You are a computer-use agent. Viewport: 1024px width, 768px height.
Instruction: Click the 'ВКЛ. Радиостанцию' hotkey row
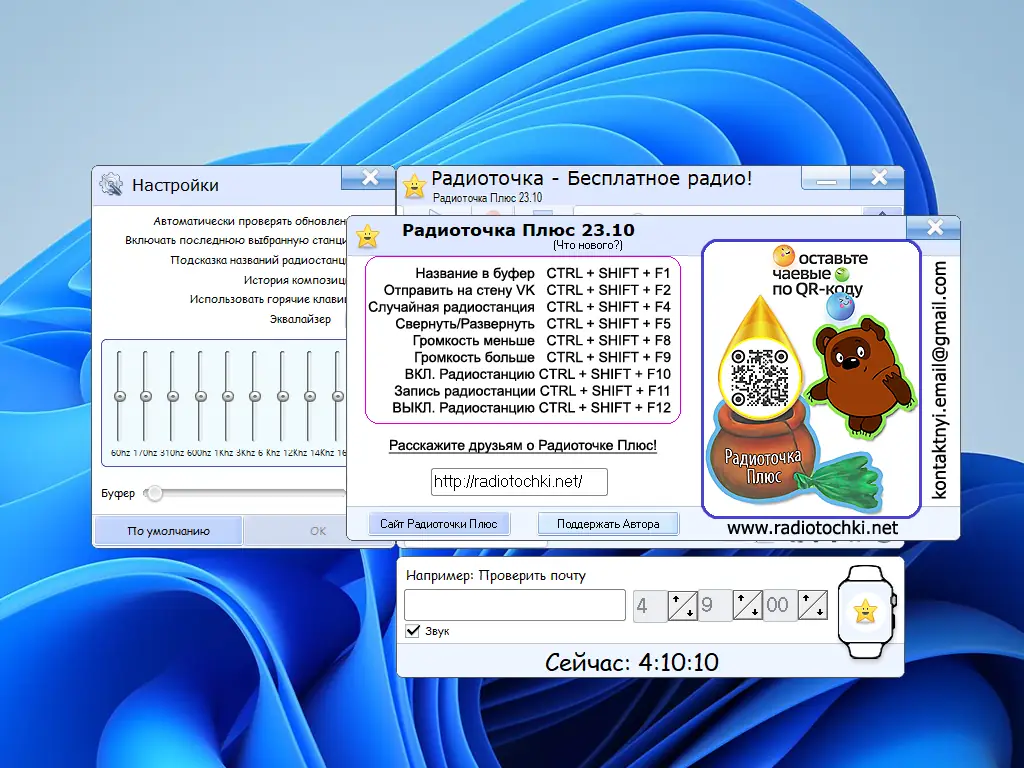(537, 374)
